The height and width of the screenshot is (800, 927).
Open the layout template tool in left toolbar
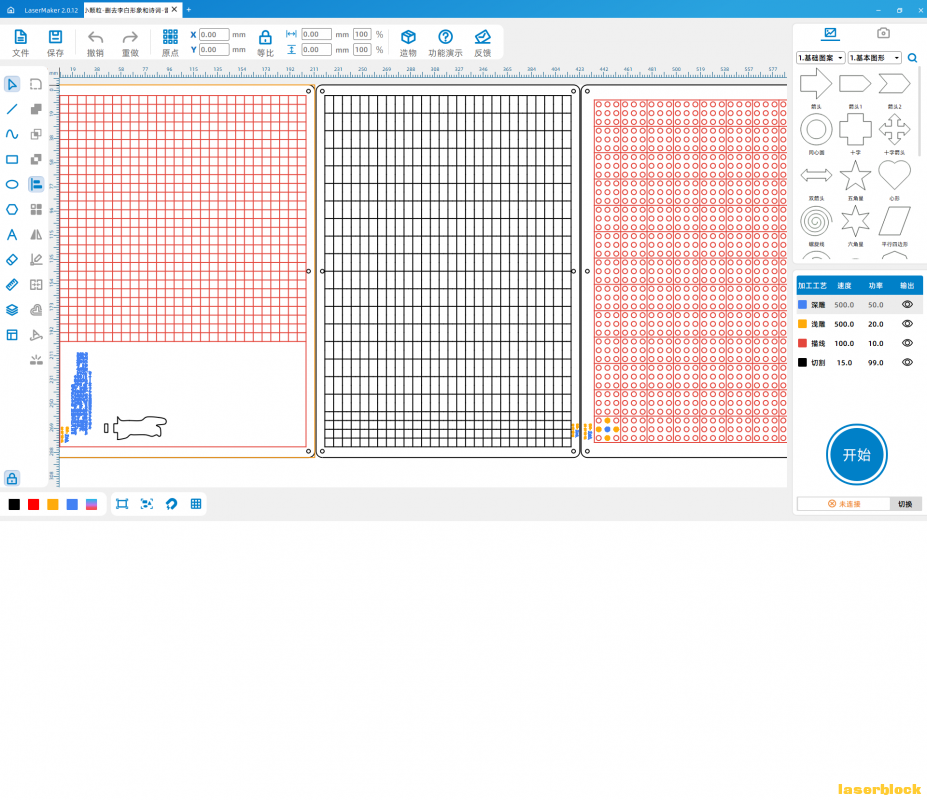[12, 335]
